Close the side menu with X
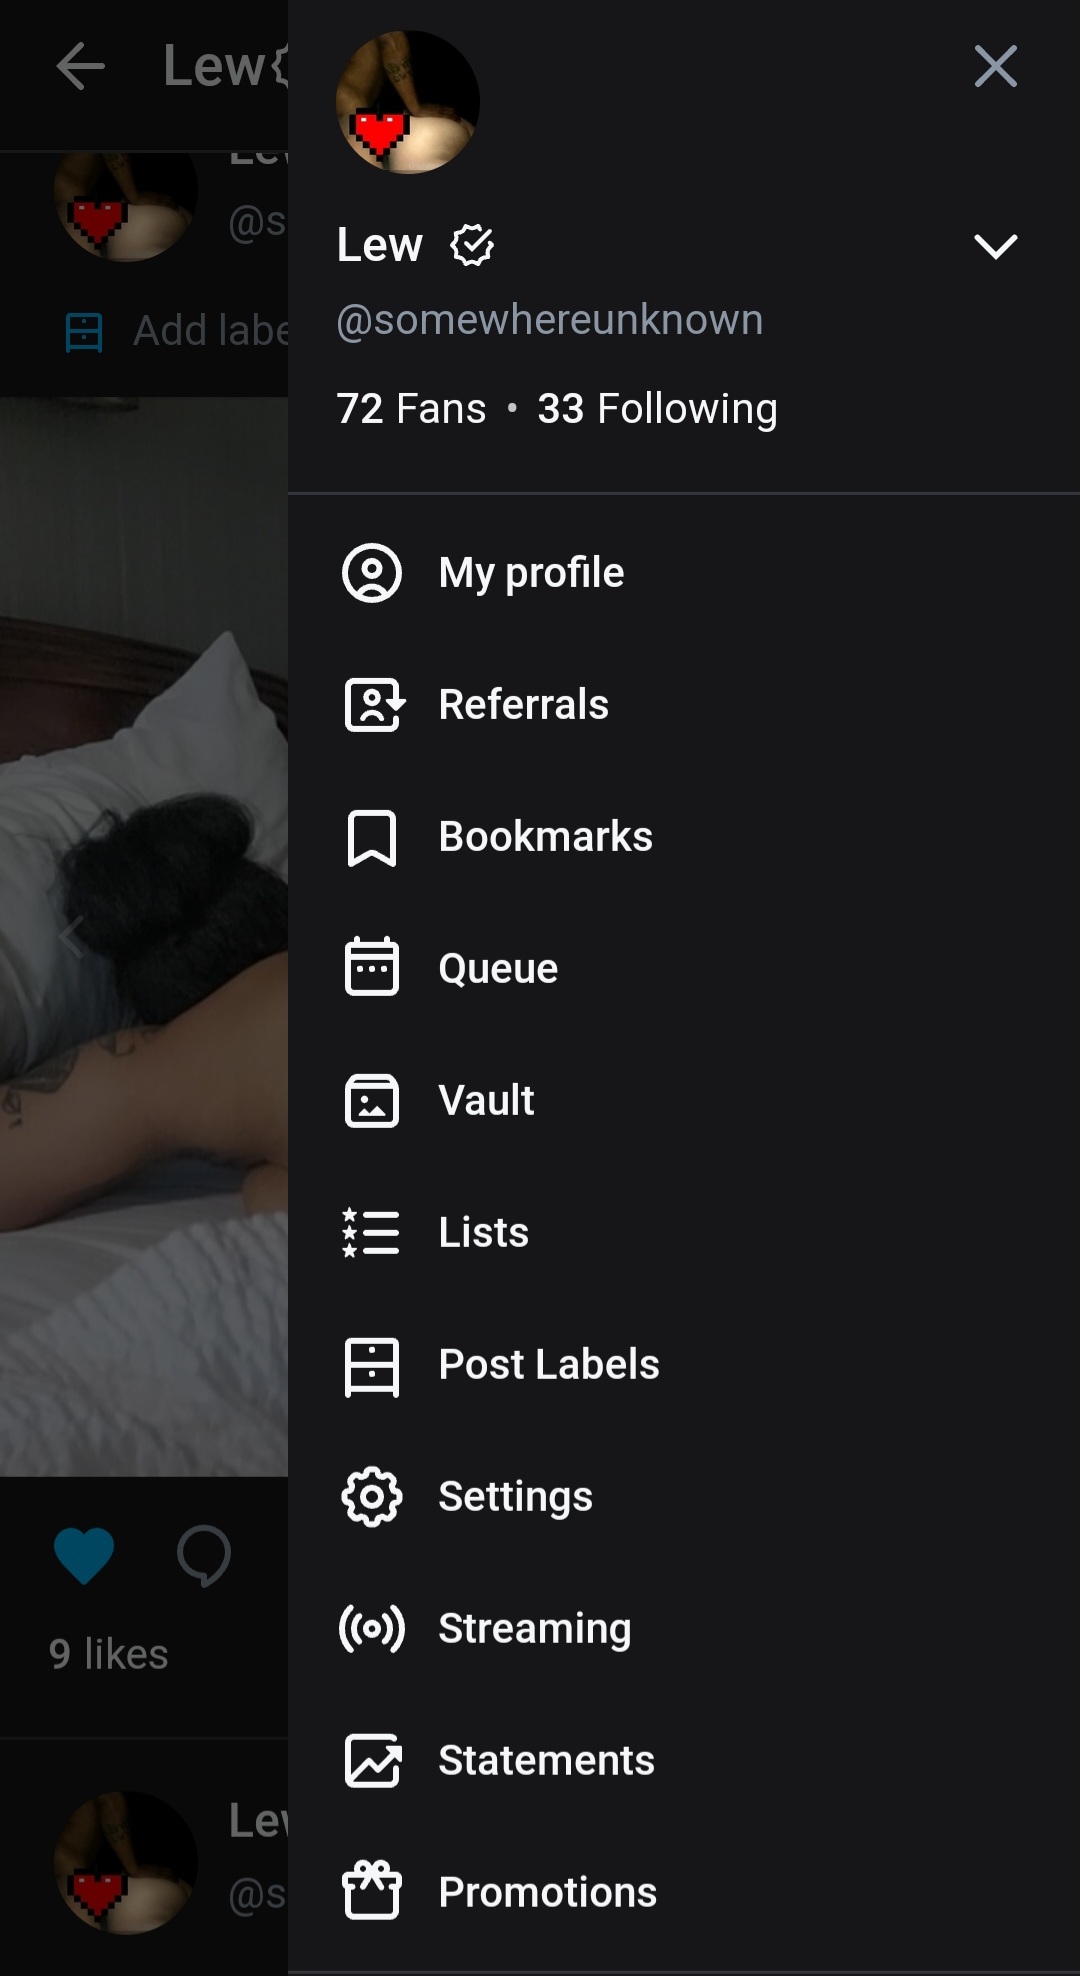 click(x=995, y=67)
